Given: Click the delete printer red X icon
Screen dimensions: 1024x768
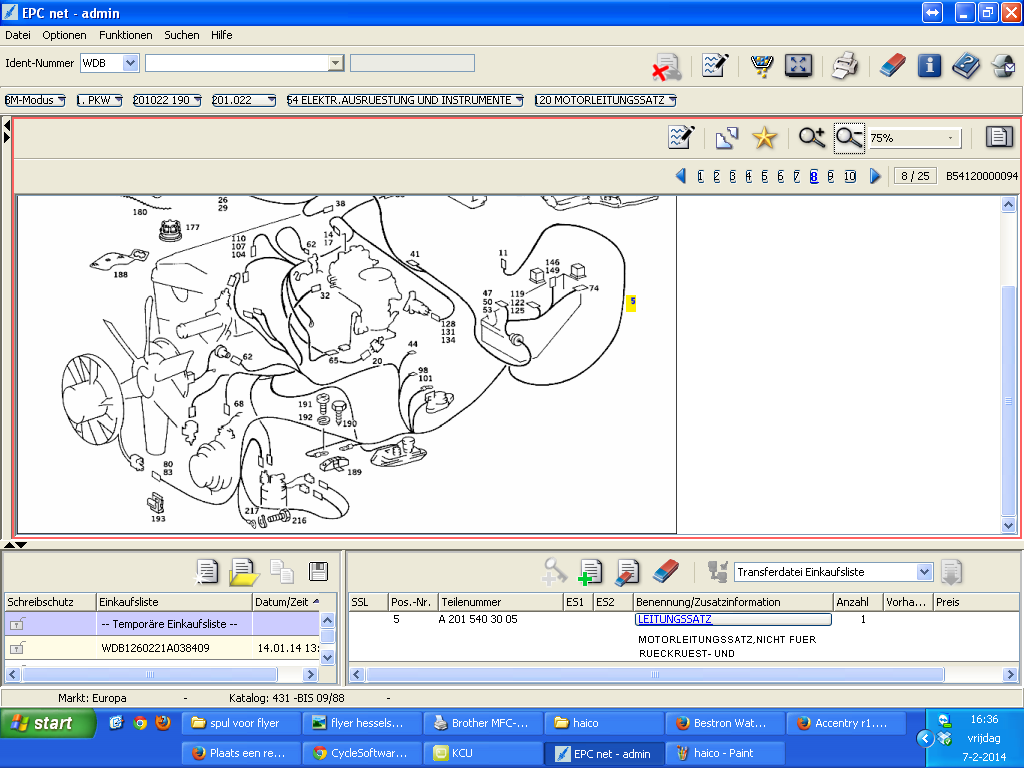Looking at the screenshot, I should tap(666, 66).
